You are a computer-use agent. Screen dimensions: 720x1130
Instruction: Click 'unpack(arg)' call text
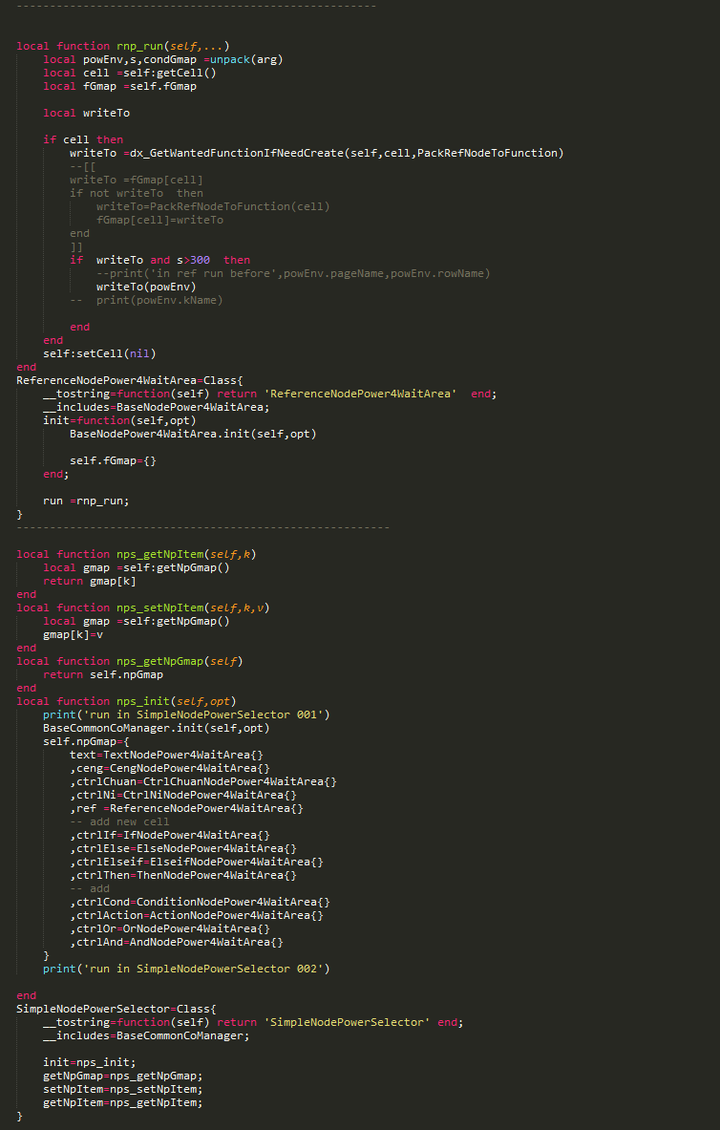246,59
